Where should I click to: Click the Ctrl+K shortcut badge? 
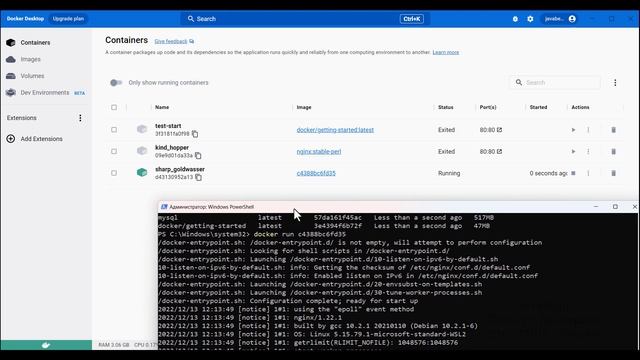(x=411, y=19)
